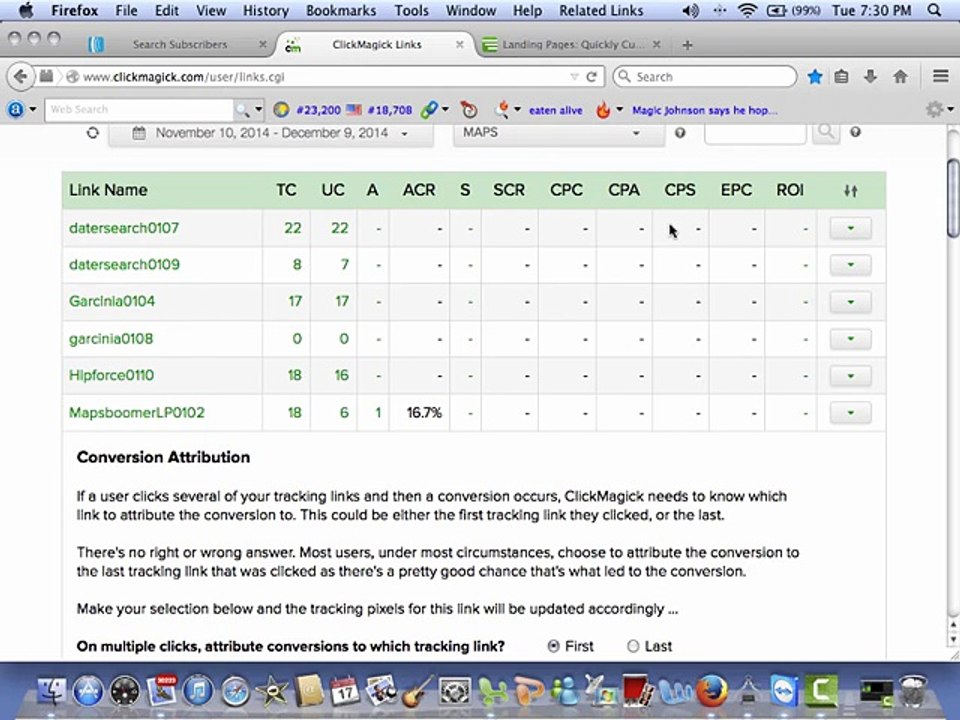Viewport: 960px width, 720px height.
Task: Open the Hipforce0110 link
Action: coord(111,375)
